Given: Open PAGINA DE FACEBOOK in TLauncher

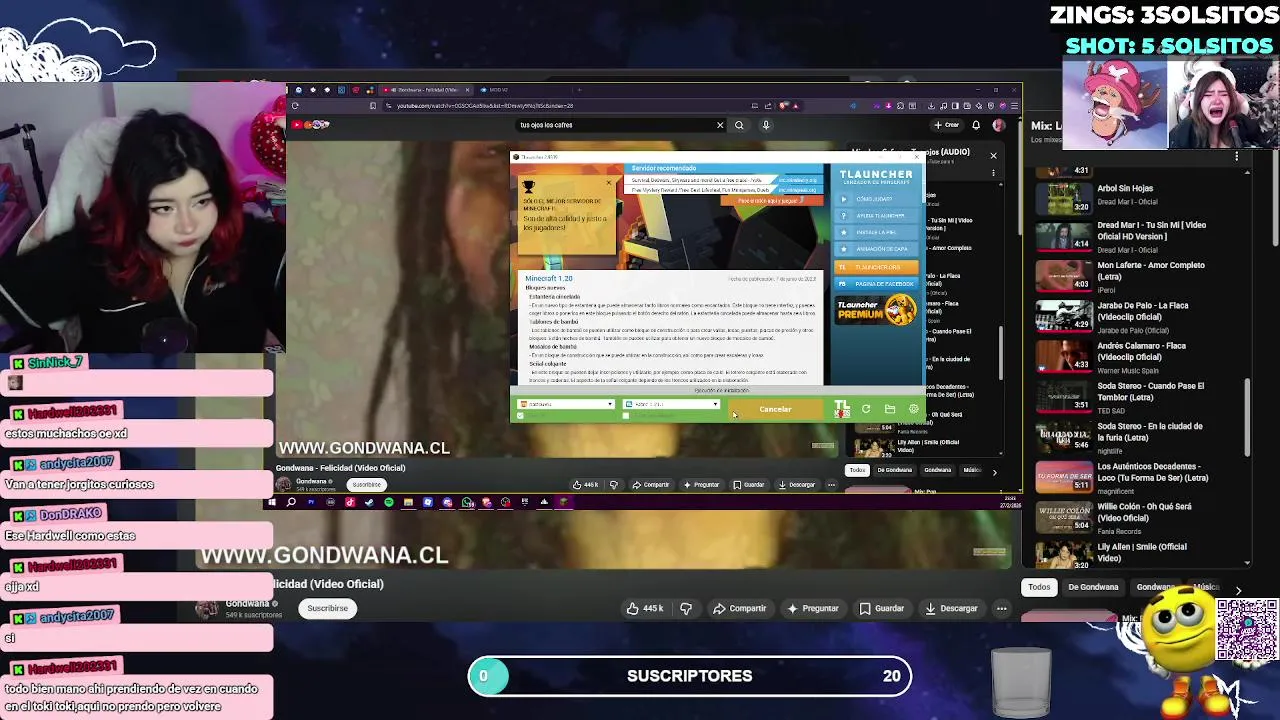Looking at the screenshot, I should click(x=876, y=284).
